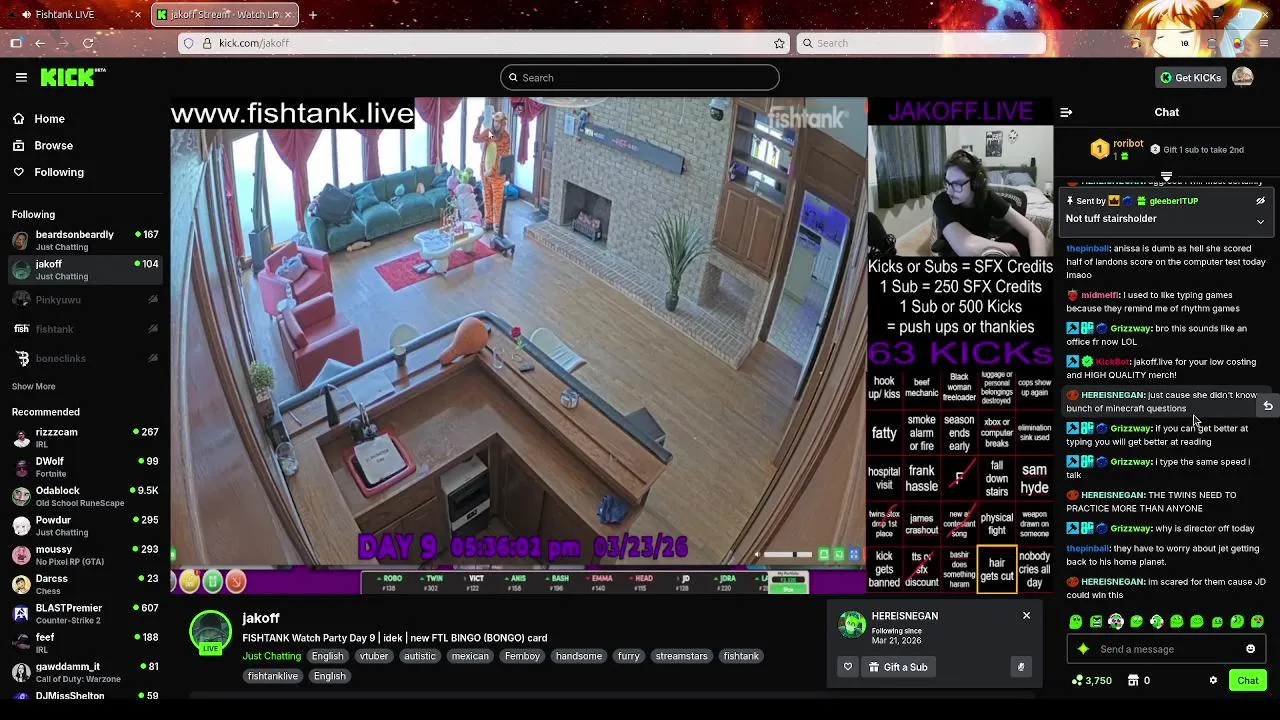Image resolution: width=1280 pixels, height=720 pixels.
Task: Open Powdur's recommended channel
Action: [85, 526]
